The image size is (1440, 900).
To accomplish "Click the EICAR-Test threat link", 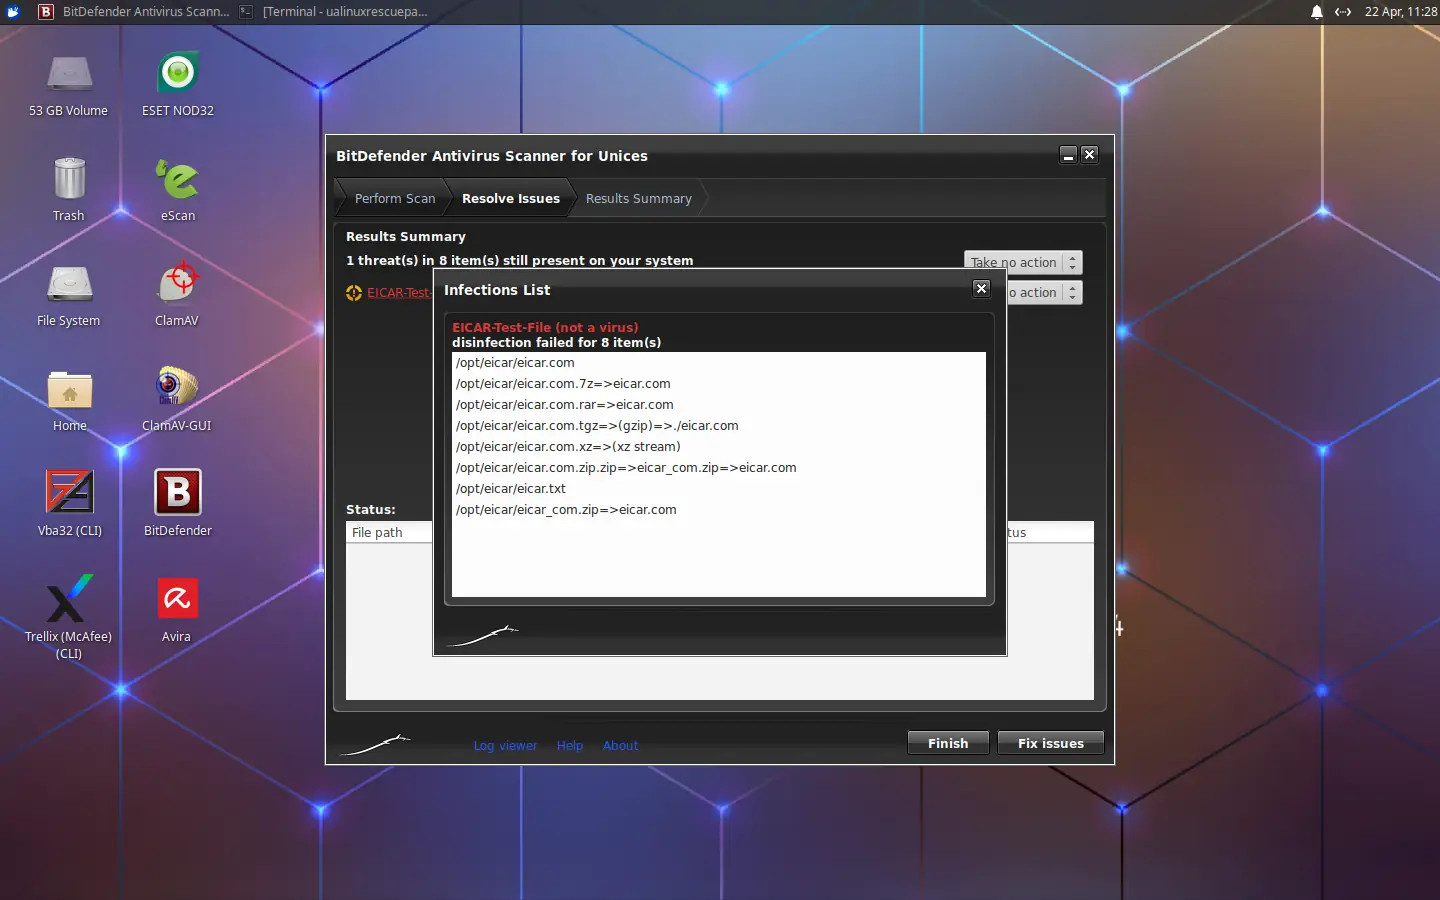I will (x=399, y=293).
